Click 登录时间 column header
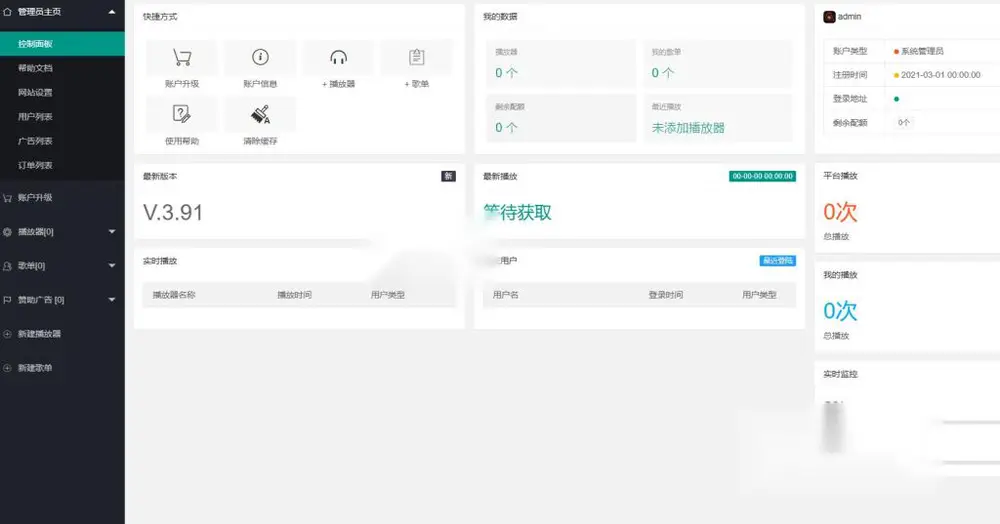The image size is (1000, 524). (666, 295)
